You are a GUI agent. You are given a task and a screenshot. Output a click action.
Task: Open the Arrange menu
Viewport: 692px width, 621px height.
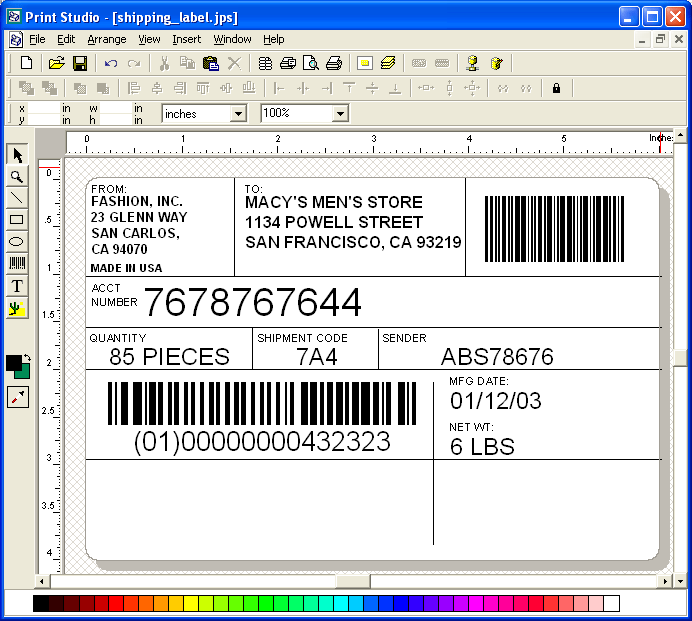point(107,39)
